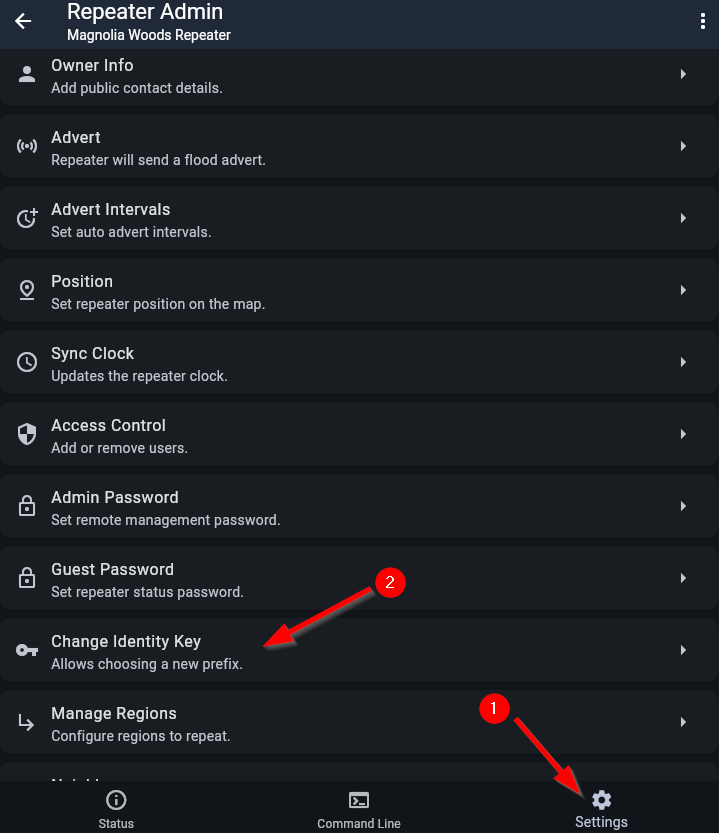Viewport: 719px width, 833px height.
Task: Switch to the Status tab
Action: (x=116, y=807)
